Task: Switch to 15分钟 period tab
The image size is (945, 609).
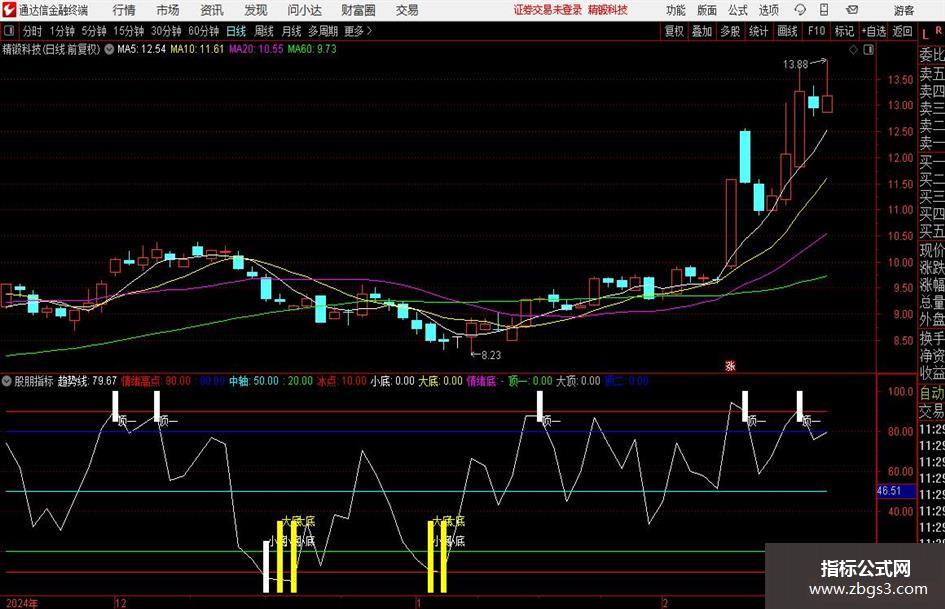Action: 128,31
